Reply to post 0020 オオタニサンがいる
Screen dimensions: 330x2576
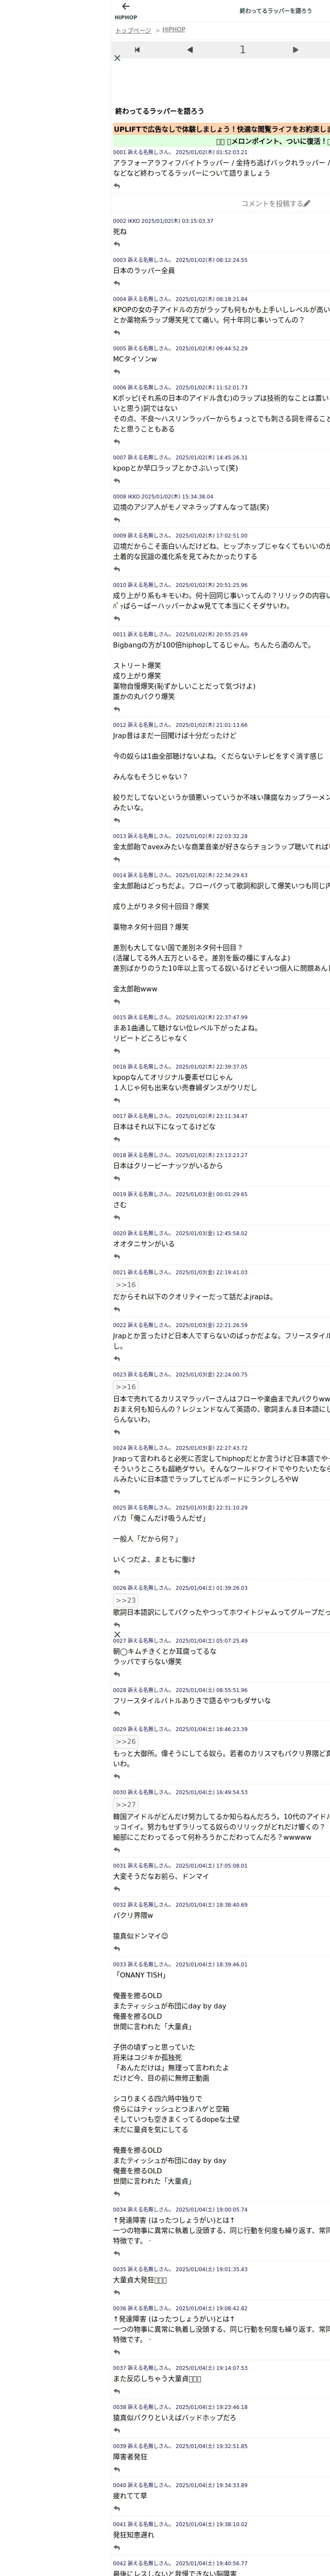pos(117,1257)
